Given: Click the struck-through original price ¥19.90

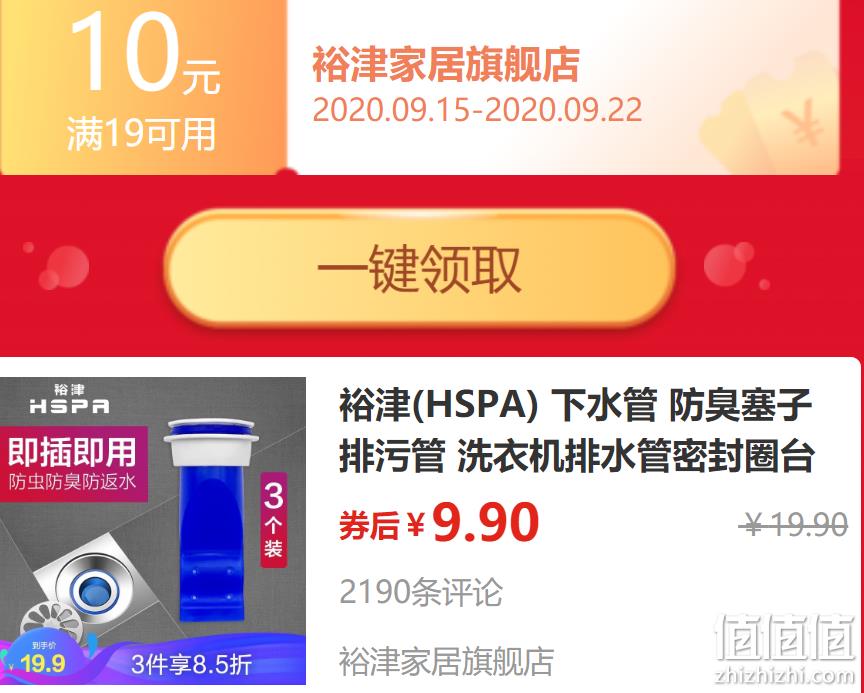Looking at the screenshot, I should click(x=793, y=524).
